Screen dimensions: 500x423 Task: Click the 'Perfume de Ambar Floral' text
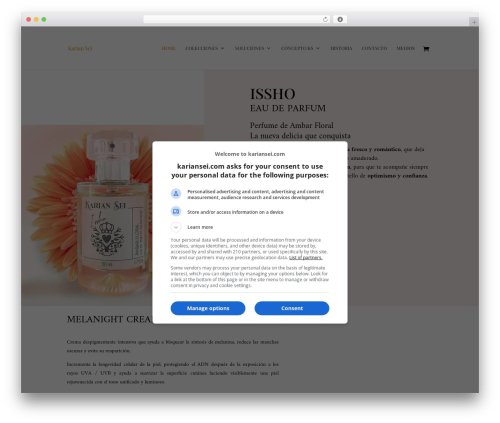coord(292,125)
